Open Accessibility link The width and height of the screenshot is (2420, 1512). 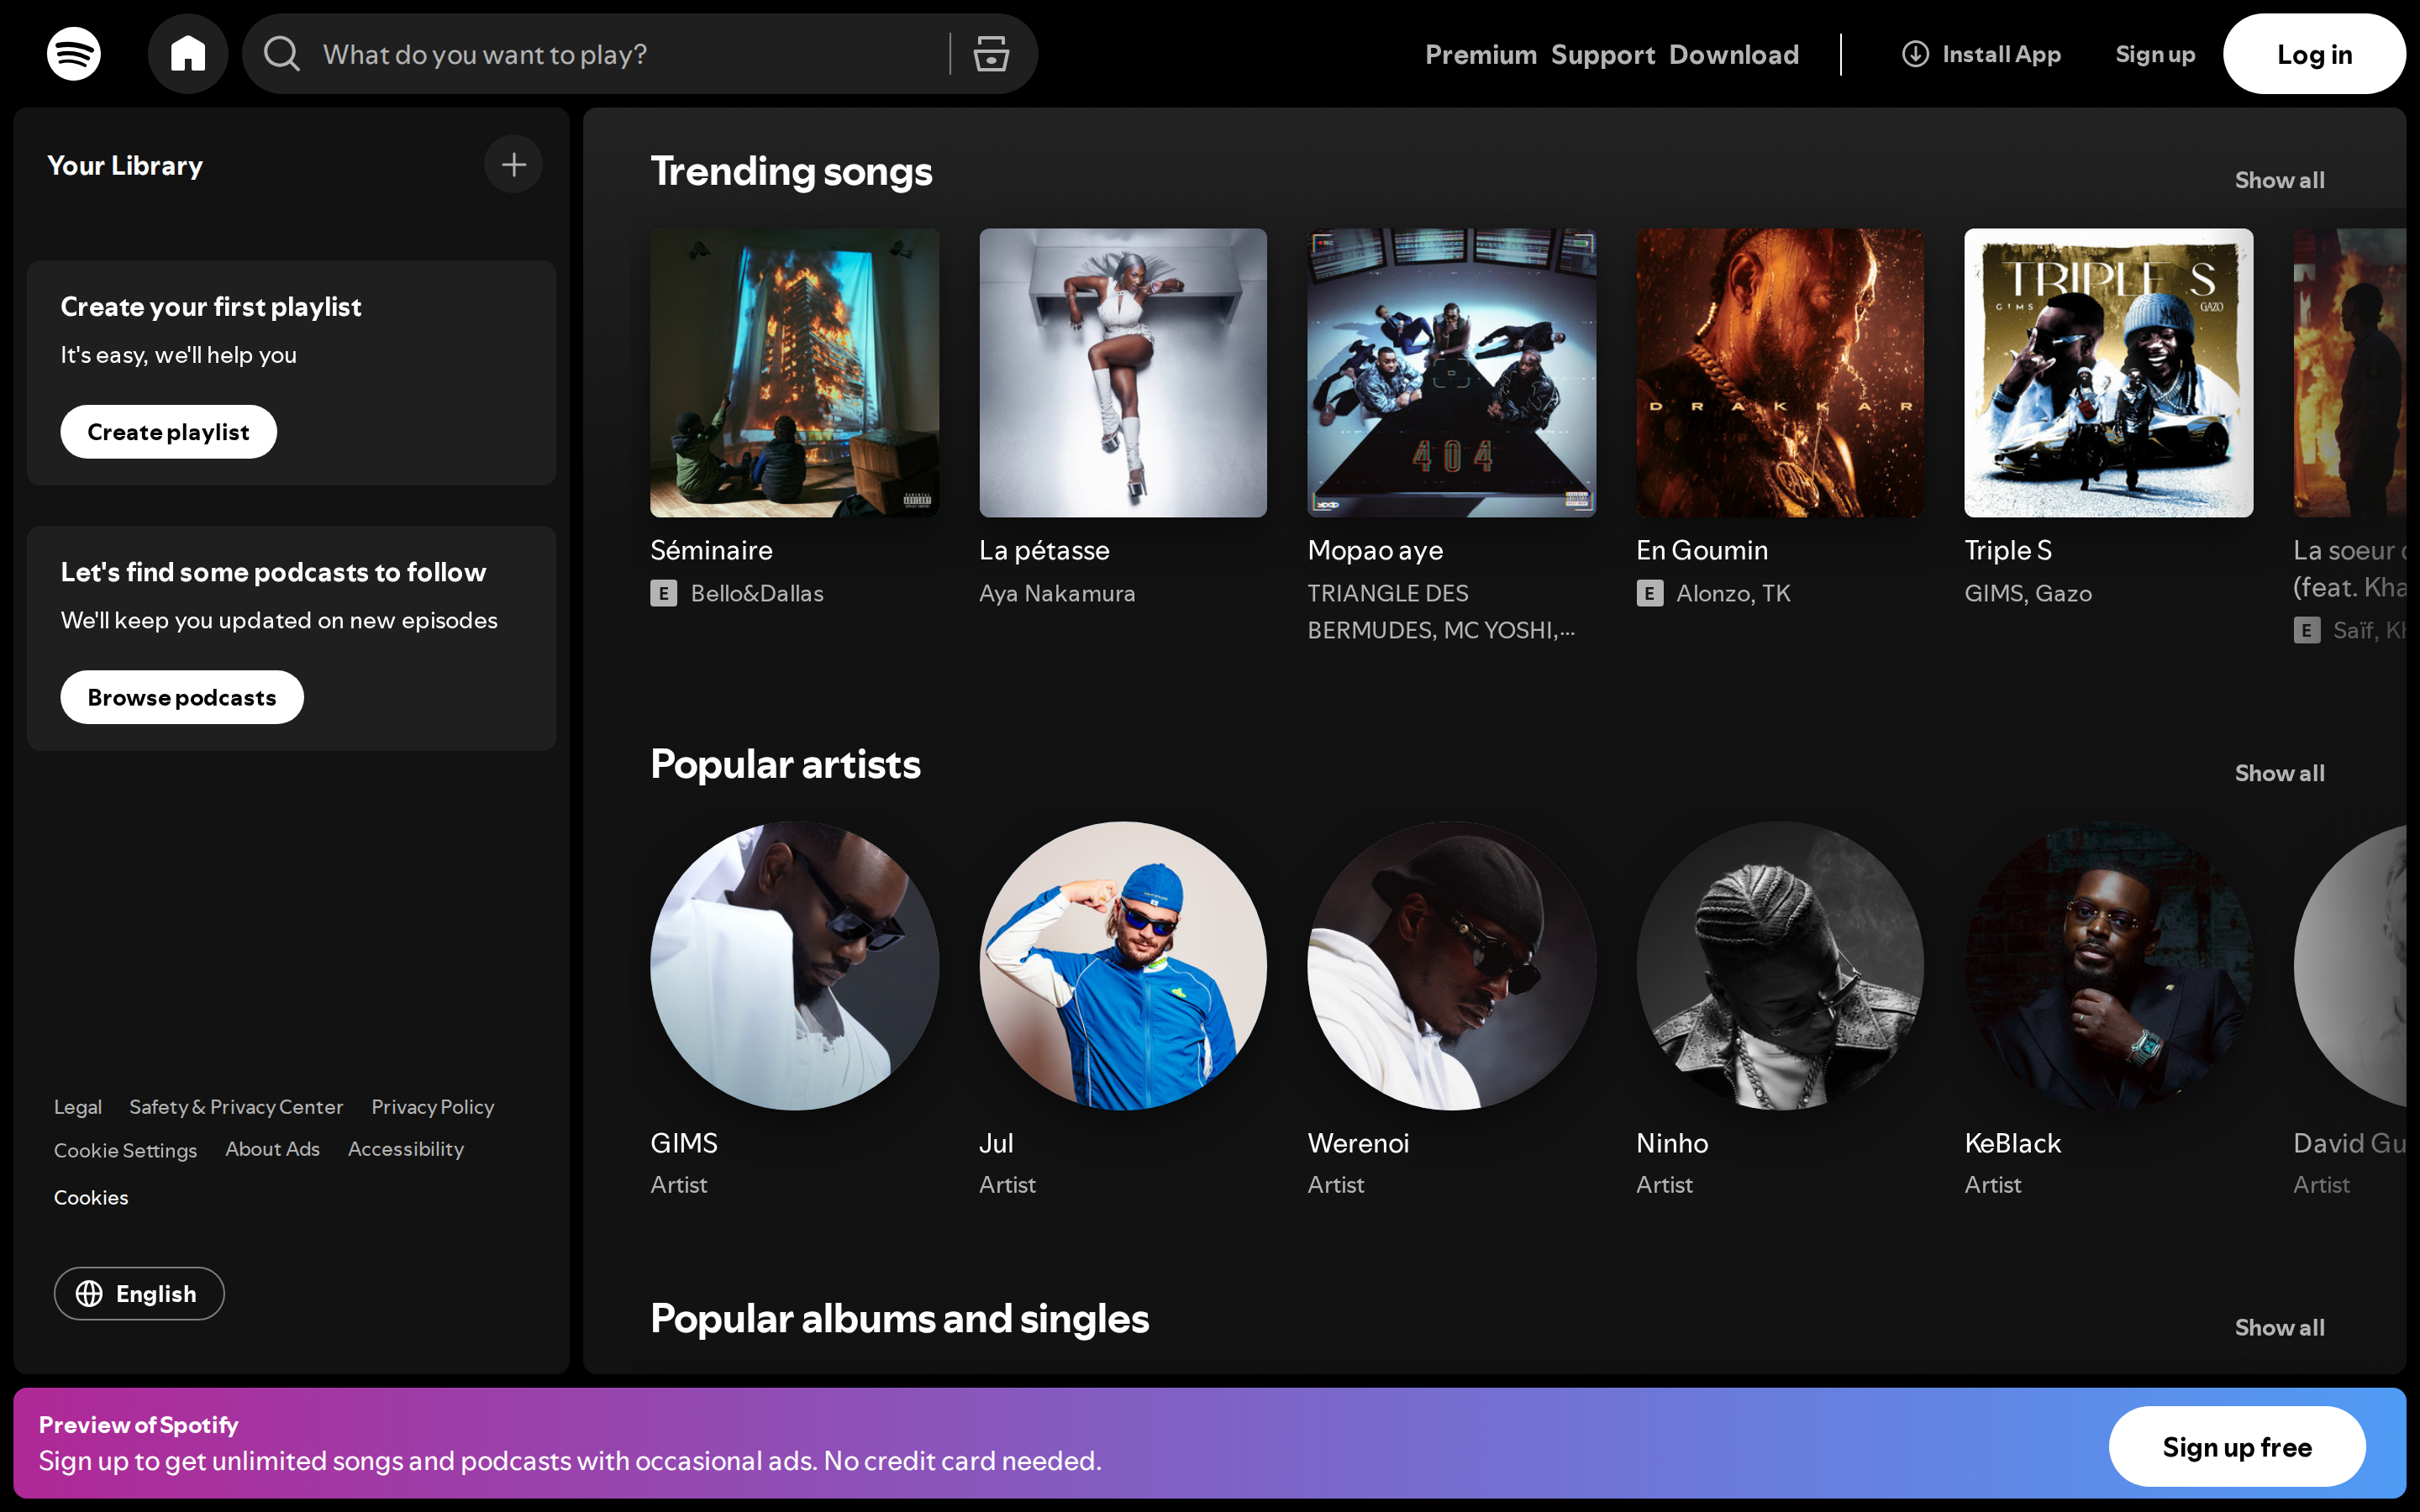click(405, 1150)
